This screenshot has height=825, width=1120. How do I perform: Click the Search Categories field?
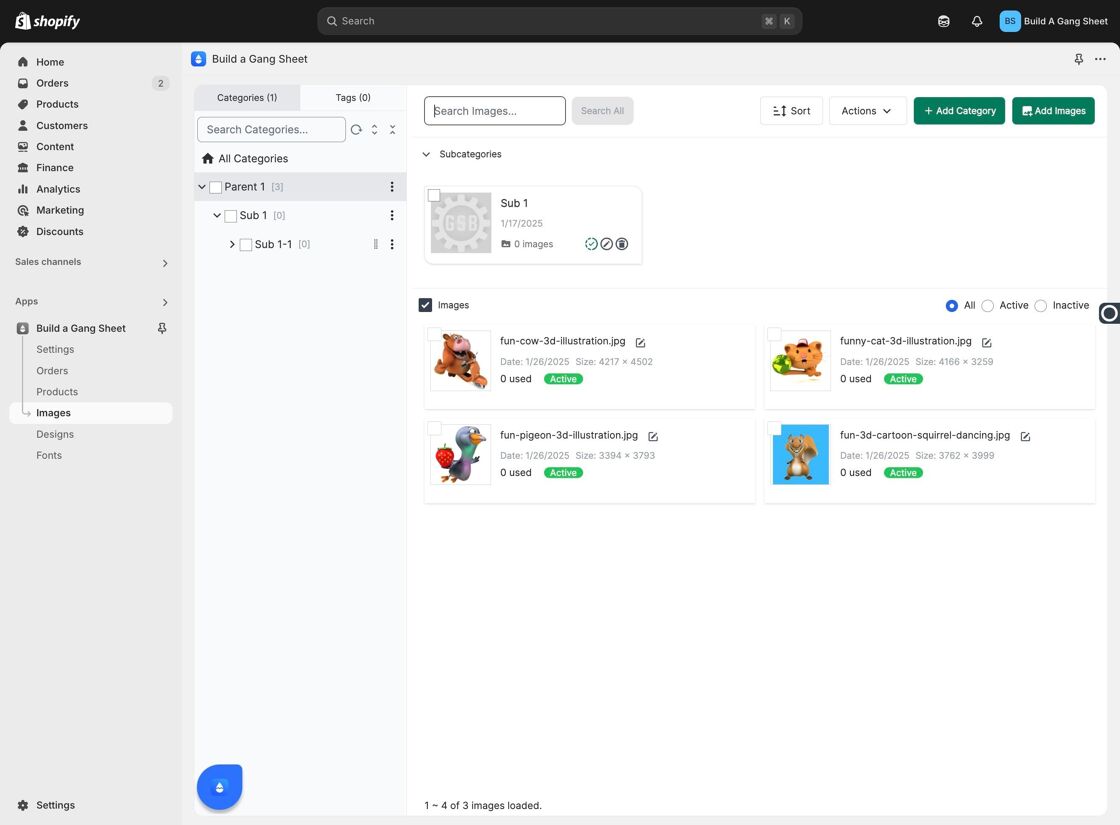click(x=271, y=129)
